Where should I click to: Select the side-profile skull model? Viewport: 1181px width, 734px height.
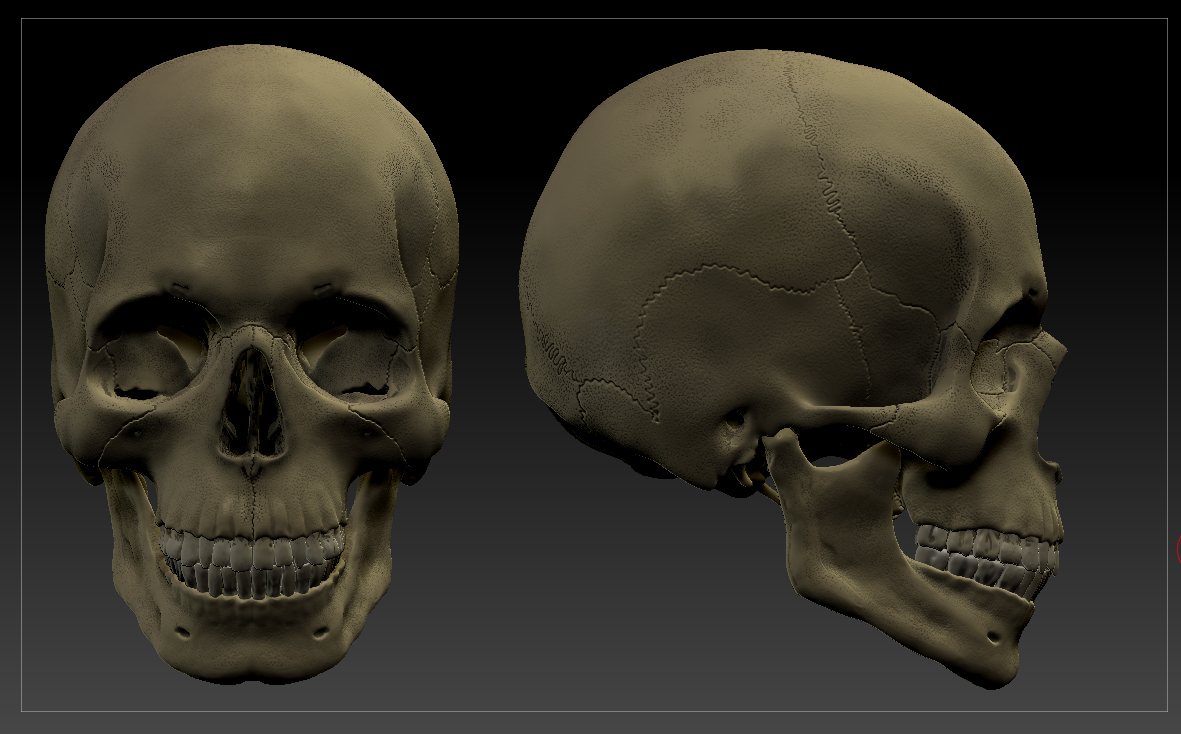tap(793, 368)
